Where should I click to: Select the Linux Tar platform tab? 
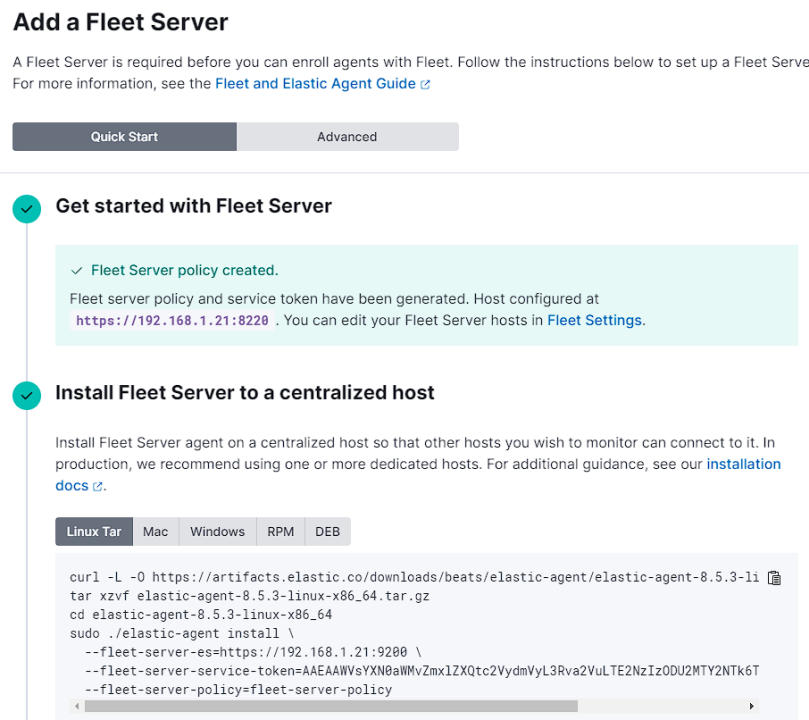click(94, 532)
